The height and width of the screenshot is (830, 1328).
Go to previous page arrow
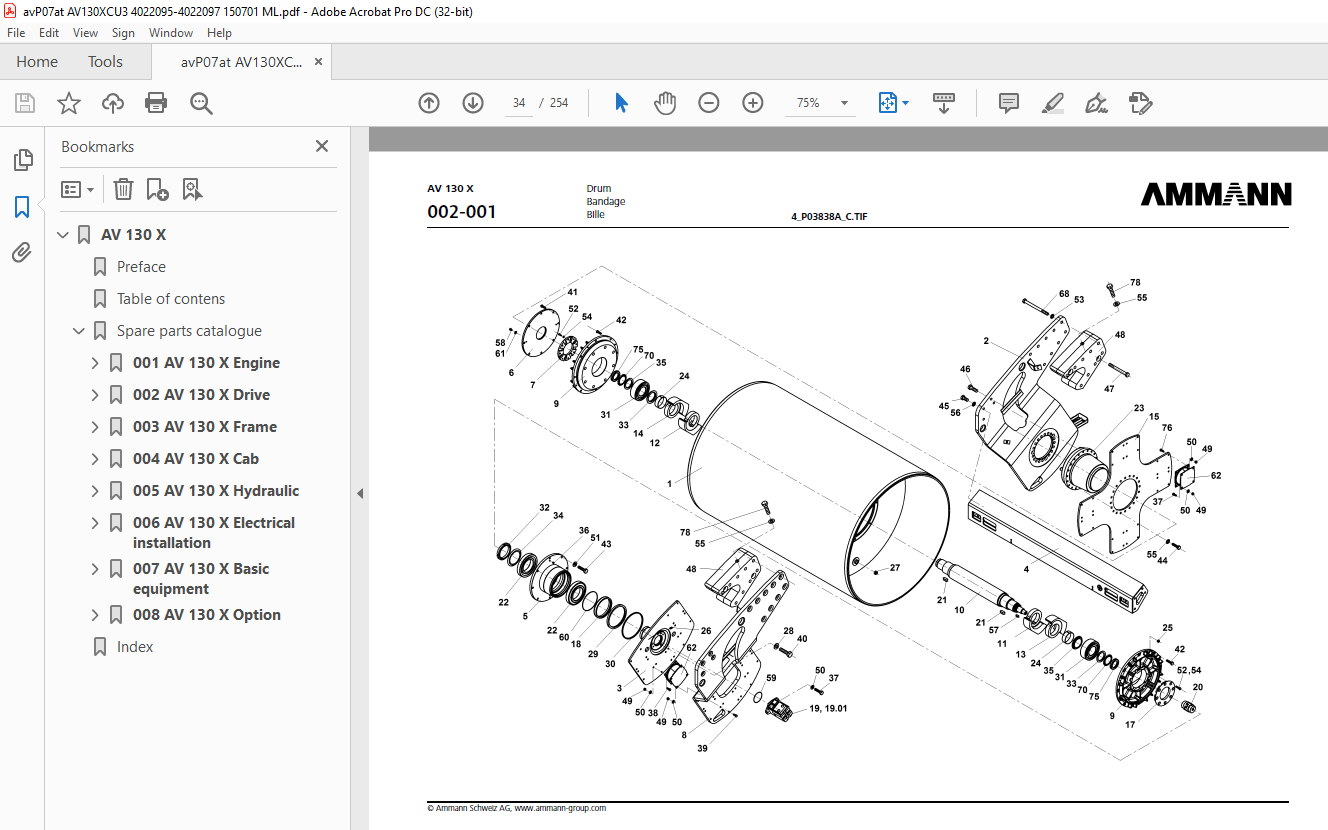429,103
